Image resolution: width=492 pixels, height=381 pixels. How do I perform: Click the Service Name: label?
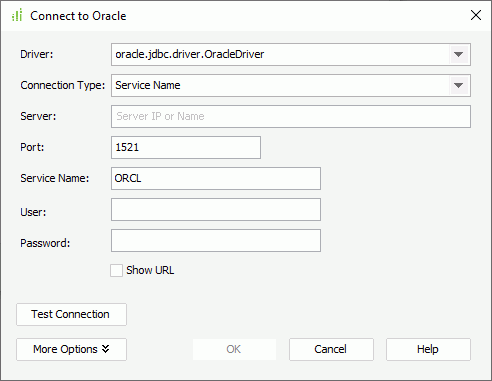(x=55, y=178)
